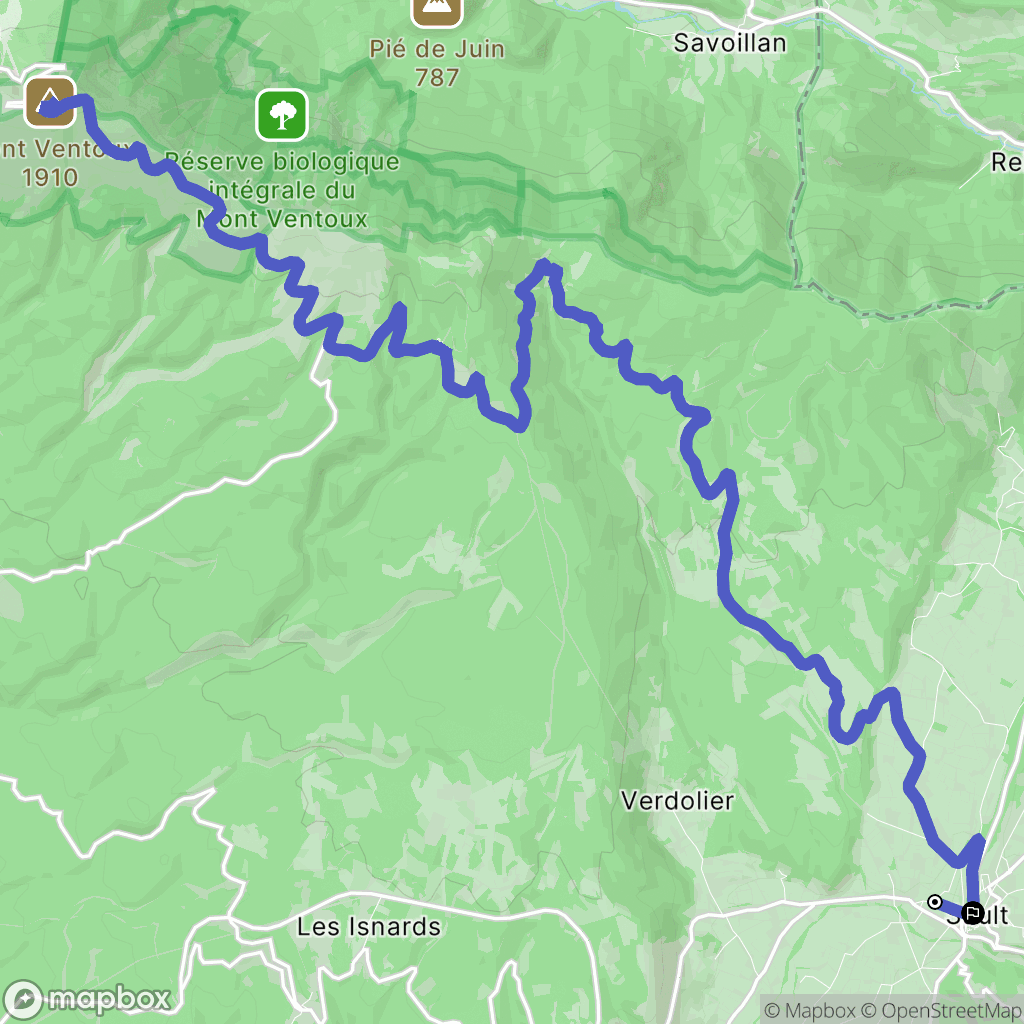
Task: Click the Mapbox logo
Action: point(86,999)
